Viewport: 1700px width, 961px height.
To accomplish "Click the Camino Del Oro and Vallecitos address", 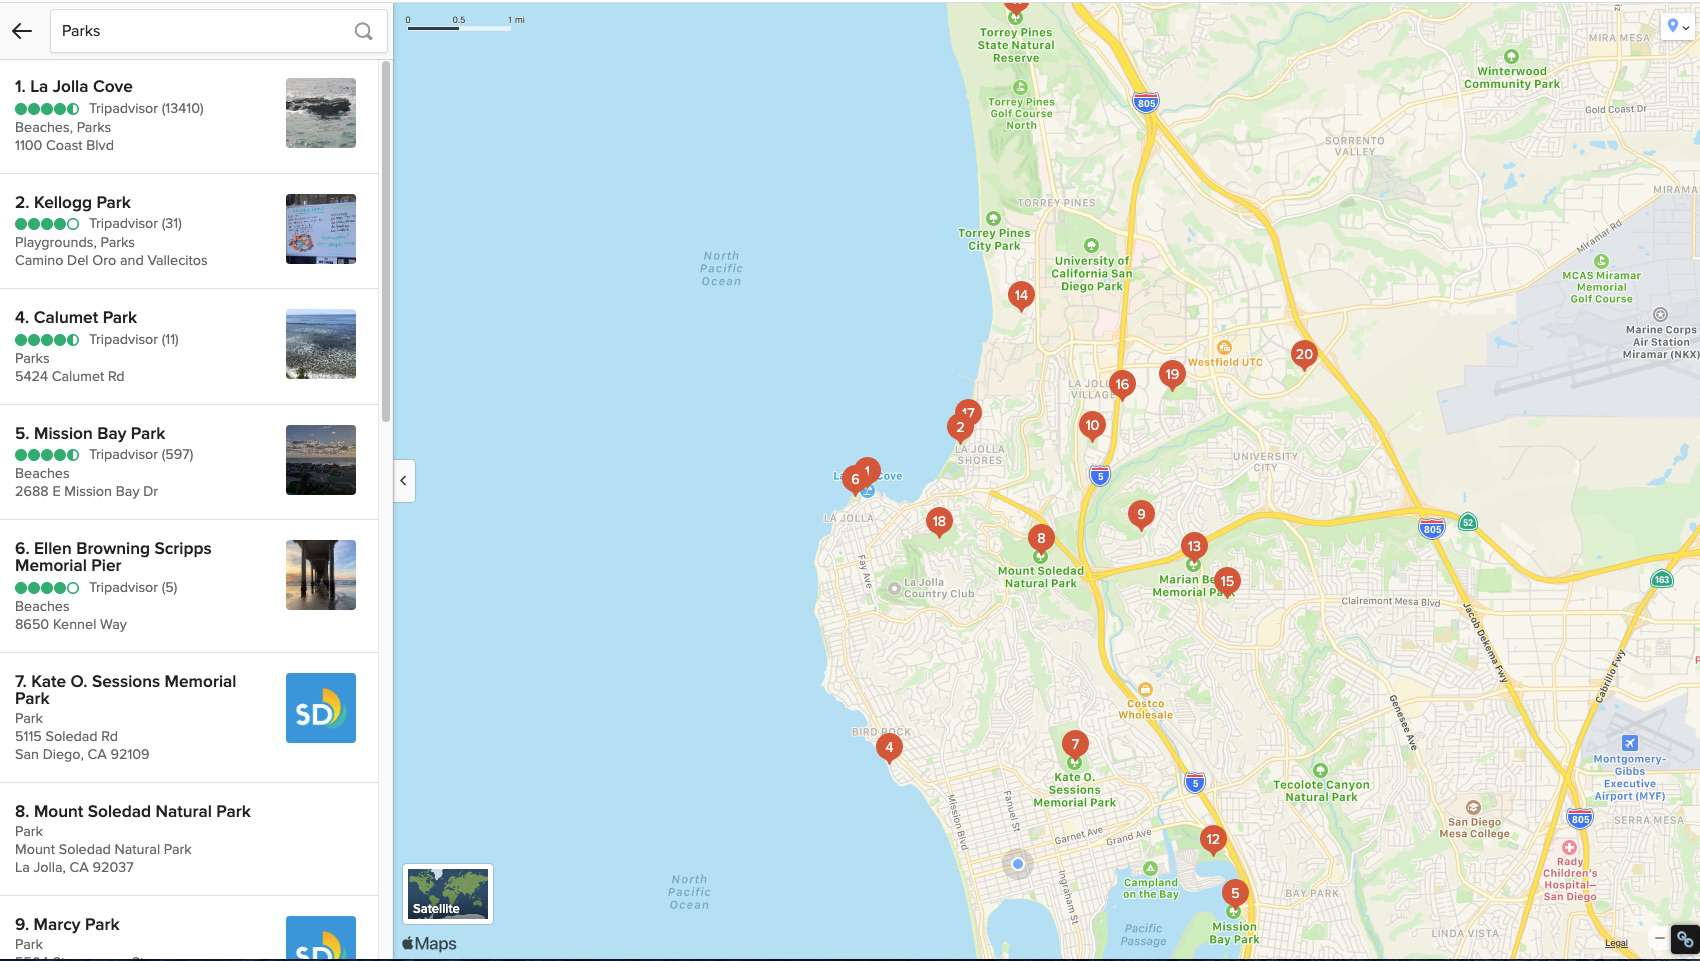I will click(111, 261).
